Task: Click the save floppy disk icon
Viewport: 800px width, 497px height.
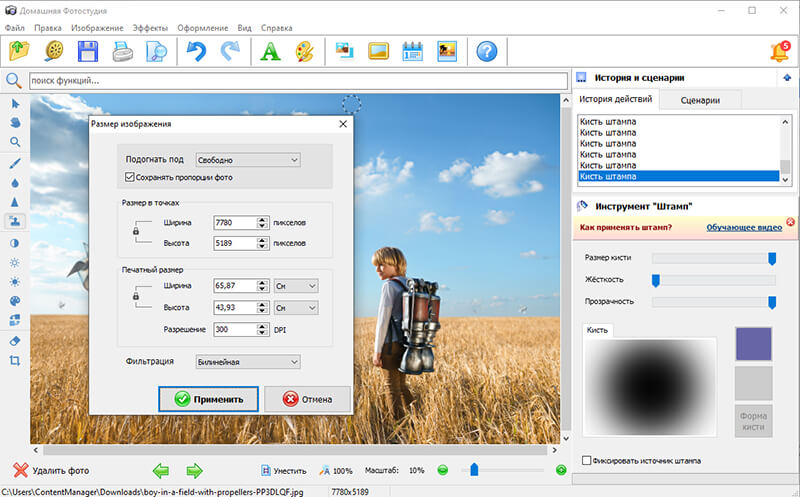Action: click(x=88, y=51)
